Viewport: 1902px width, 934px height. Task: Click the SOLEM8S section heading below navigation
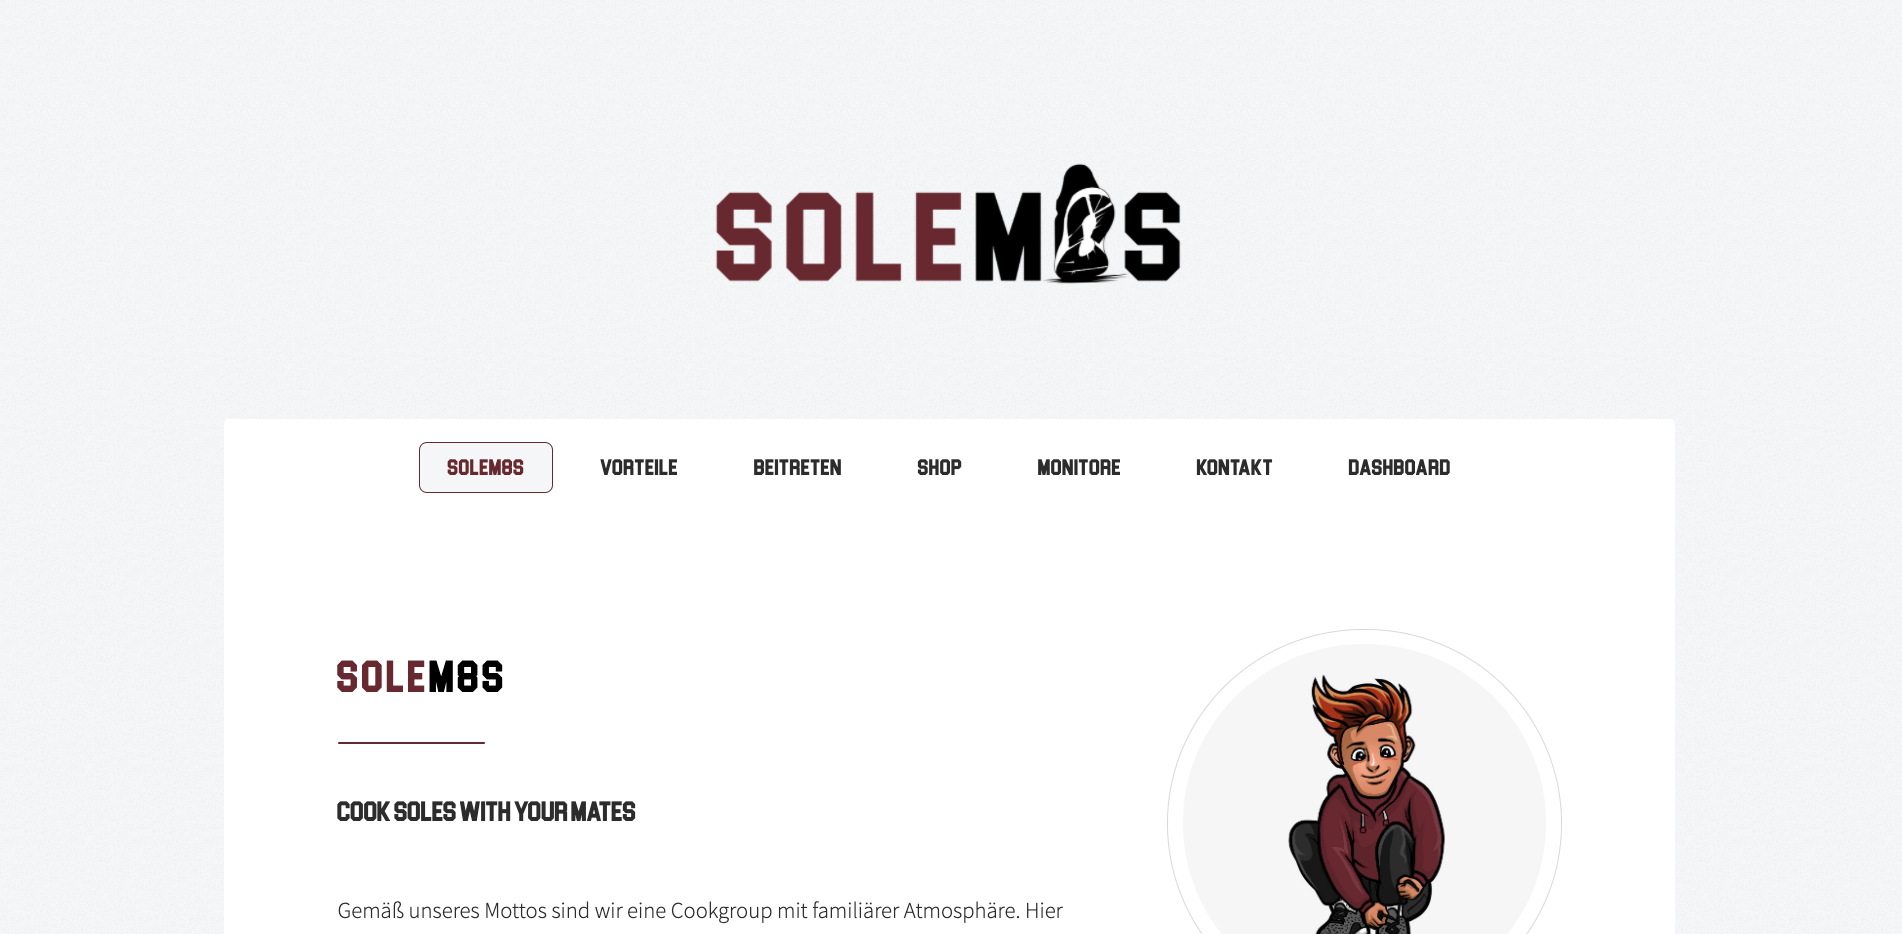[420, 677]
